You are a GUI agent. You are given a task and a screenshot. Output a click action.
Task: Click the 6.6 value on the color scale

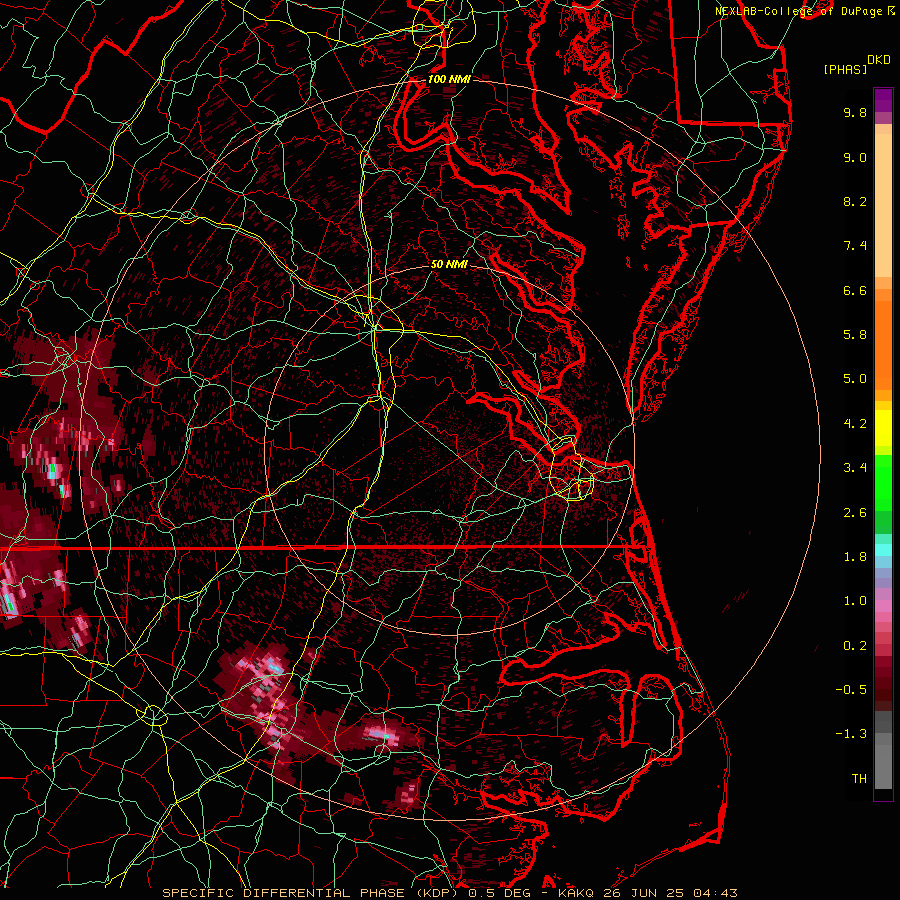click(x=855, y=290)
